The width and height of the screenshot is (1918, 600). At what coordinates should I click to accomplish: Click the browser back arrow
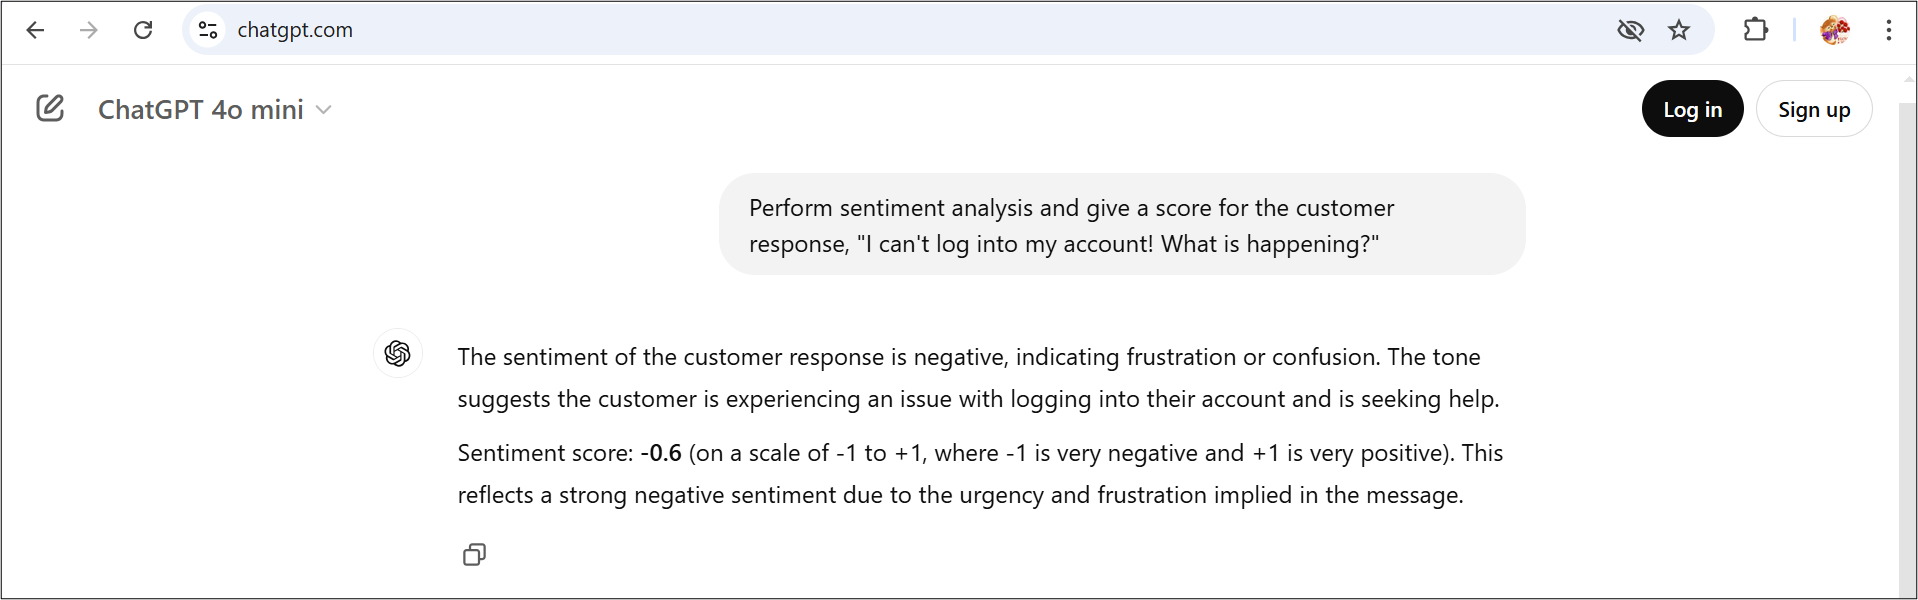35,30
